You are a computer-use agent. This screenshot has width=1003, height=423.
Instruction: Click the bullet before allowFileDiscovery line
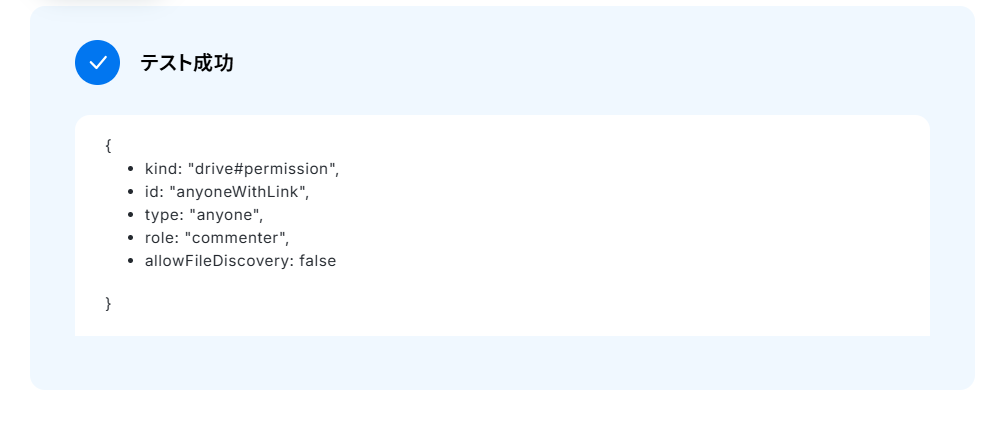click(132, 262)
